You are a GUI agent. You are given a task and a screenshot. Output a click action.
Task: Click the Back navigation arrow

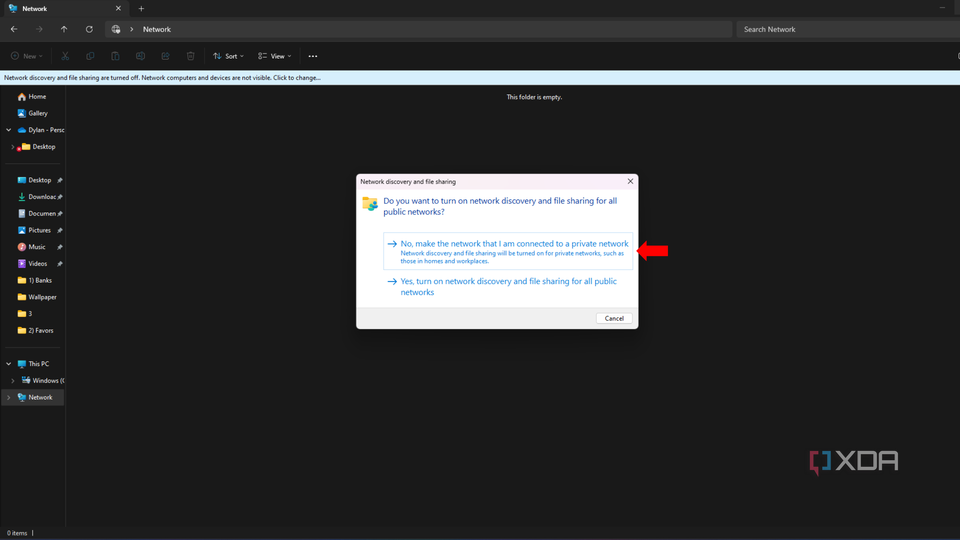pyautogui.click(x=14, y=29)
